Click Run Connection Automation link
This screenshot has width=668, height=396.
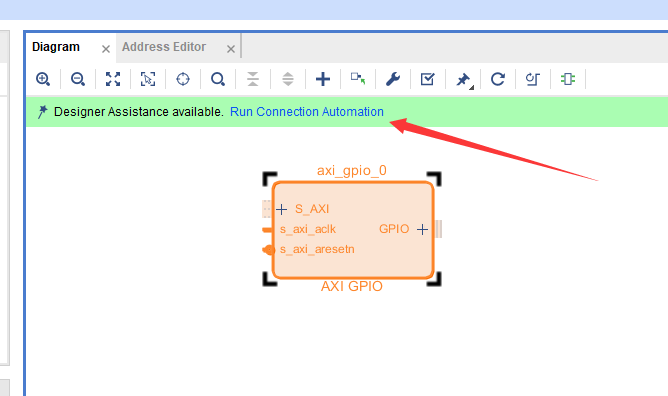tap(307, 112)
